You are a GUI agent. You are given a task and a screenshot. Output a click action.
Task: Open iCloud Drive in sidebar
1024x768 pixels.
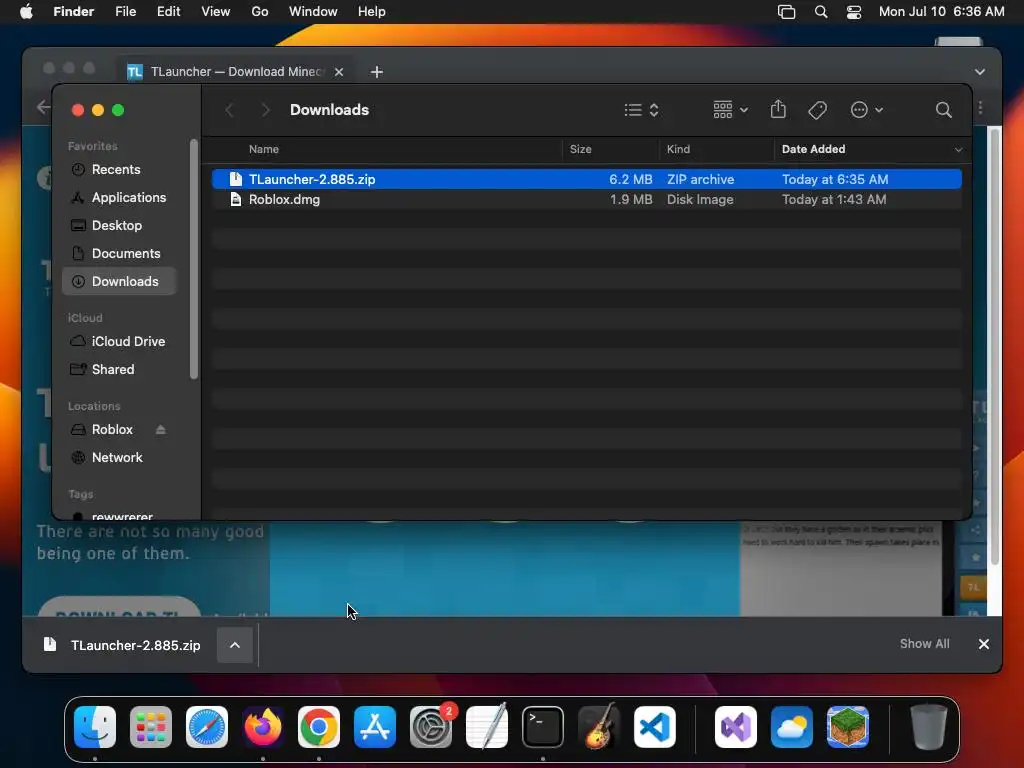[119, 342]
